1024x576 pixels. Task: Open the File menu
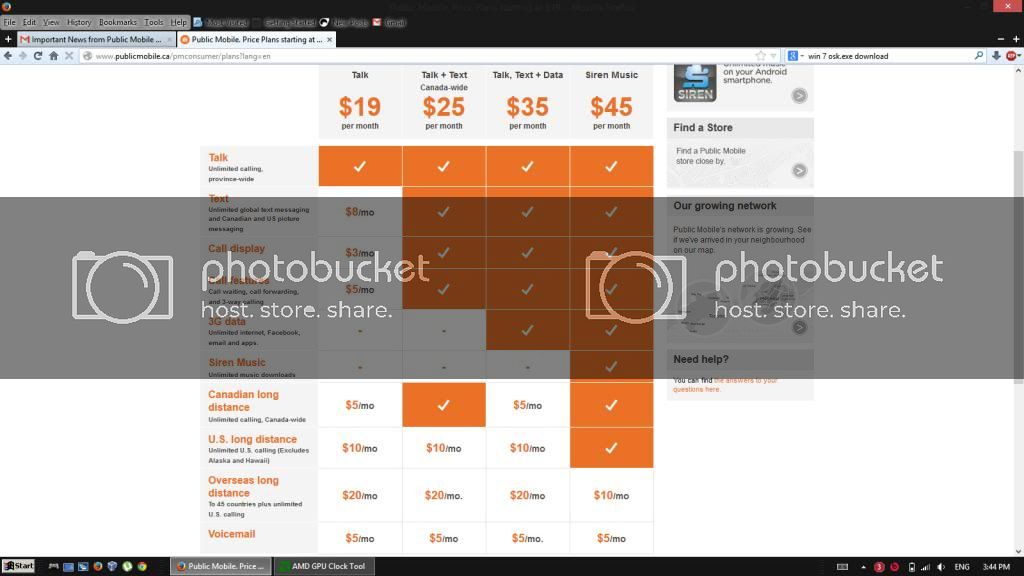10,22
